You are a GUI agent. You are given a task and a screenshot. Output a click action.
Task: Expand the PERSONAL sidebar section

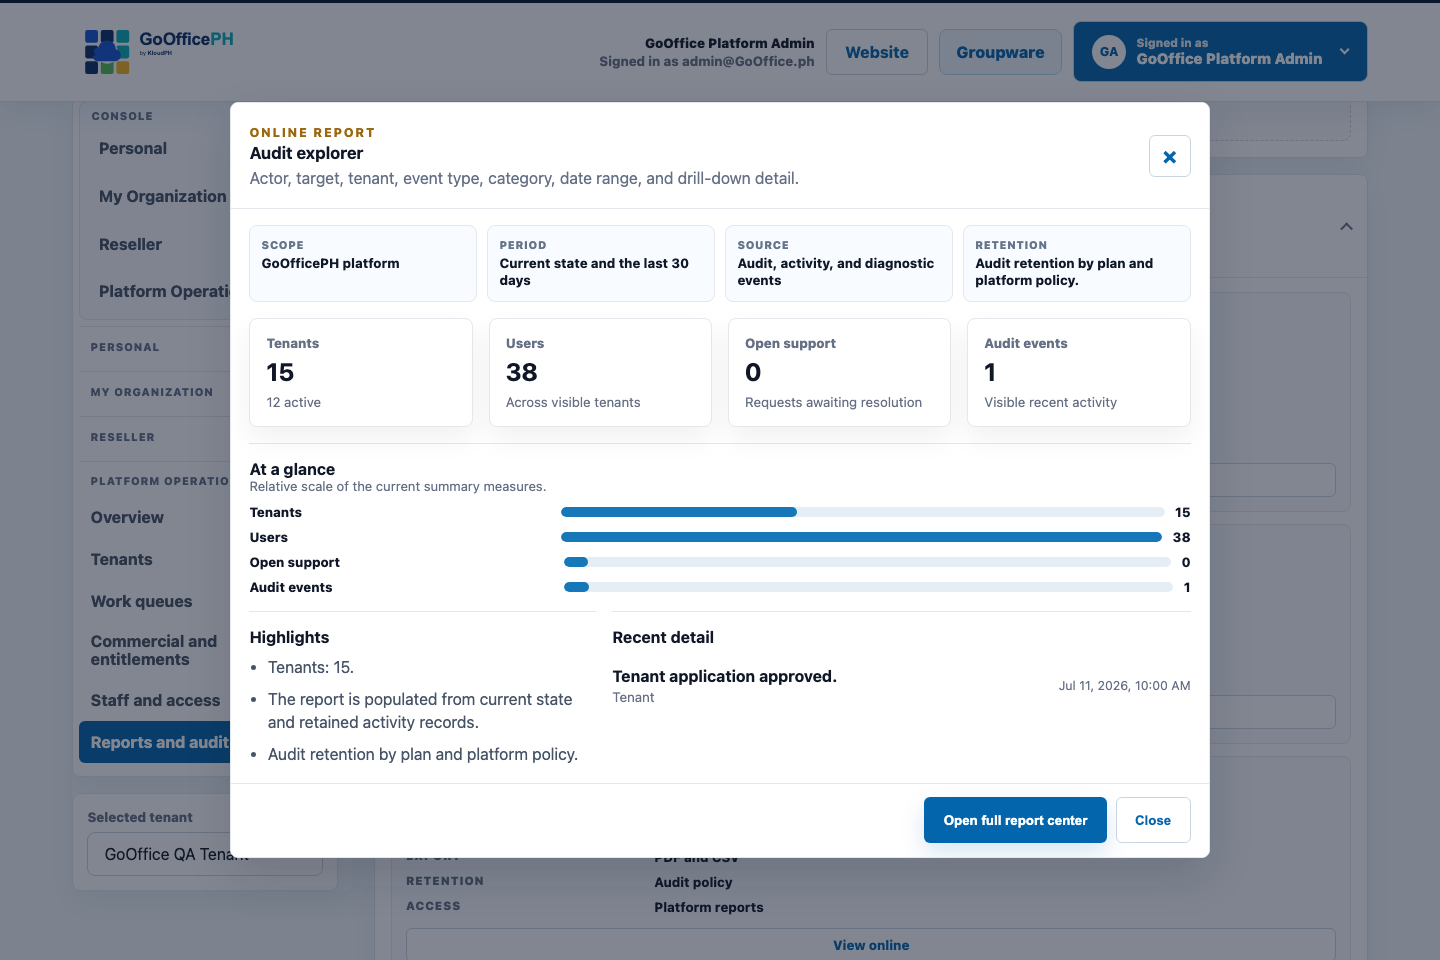[125, 347]
